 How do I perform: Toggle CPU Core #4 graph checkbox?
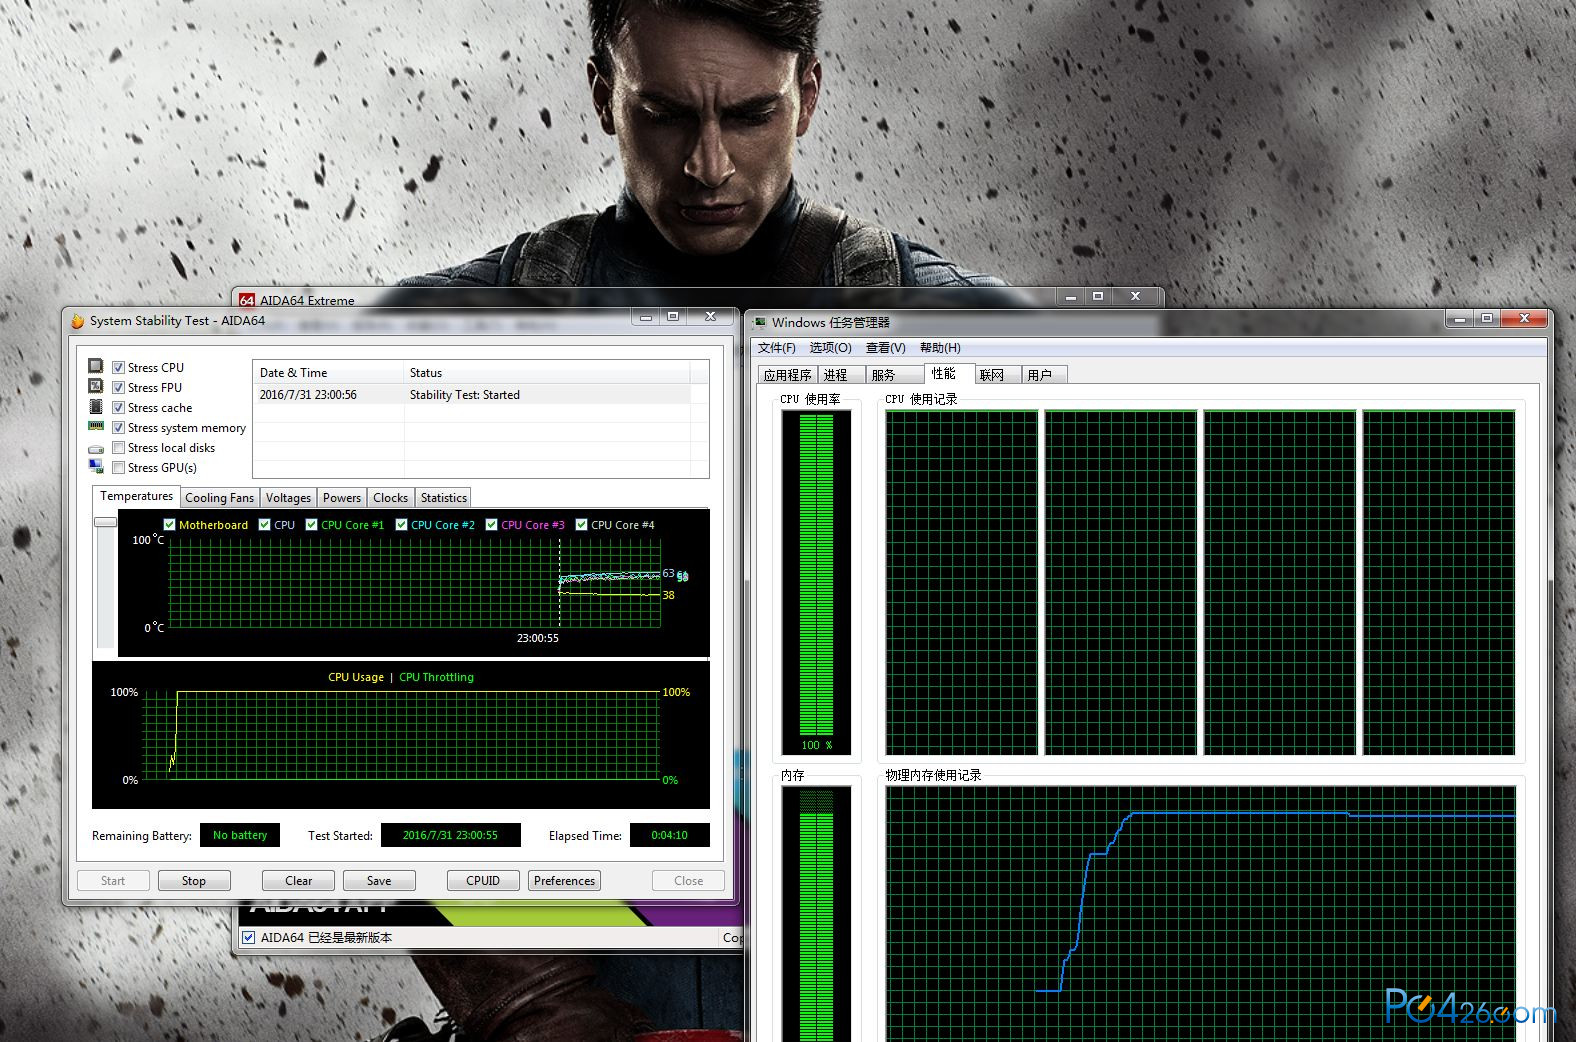point(581,525)
